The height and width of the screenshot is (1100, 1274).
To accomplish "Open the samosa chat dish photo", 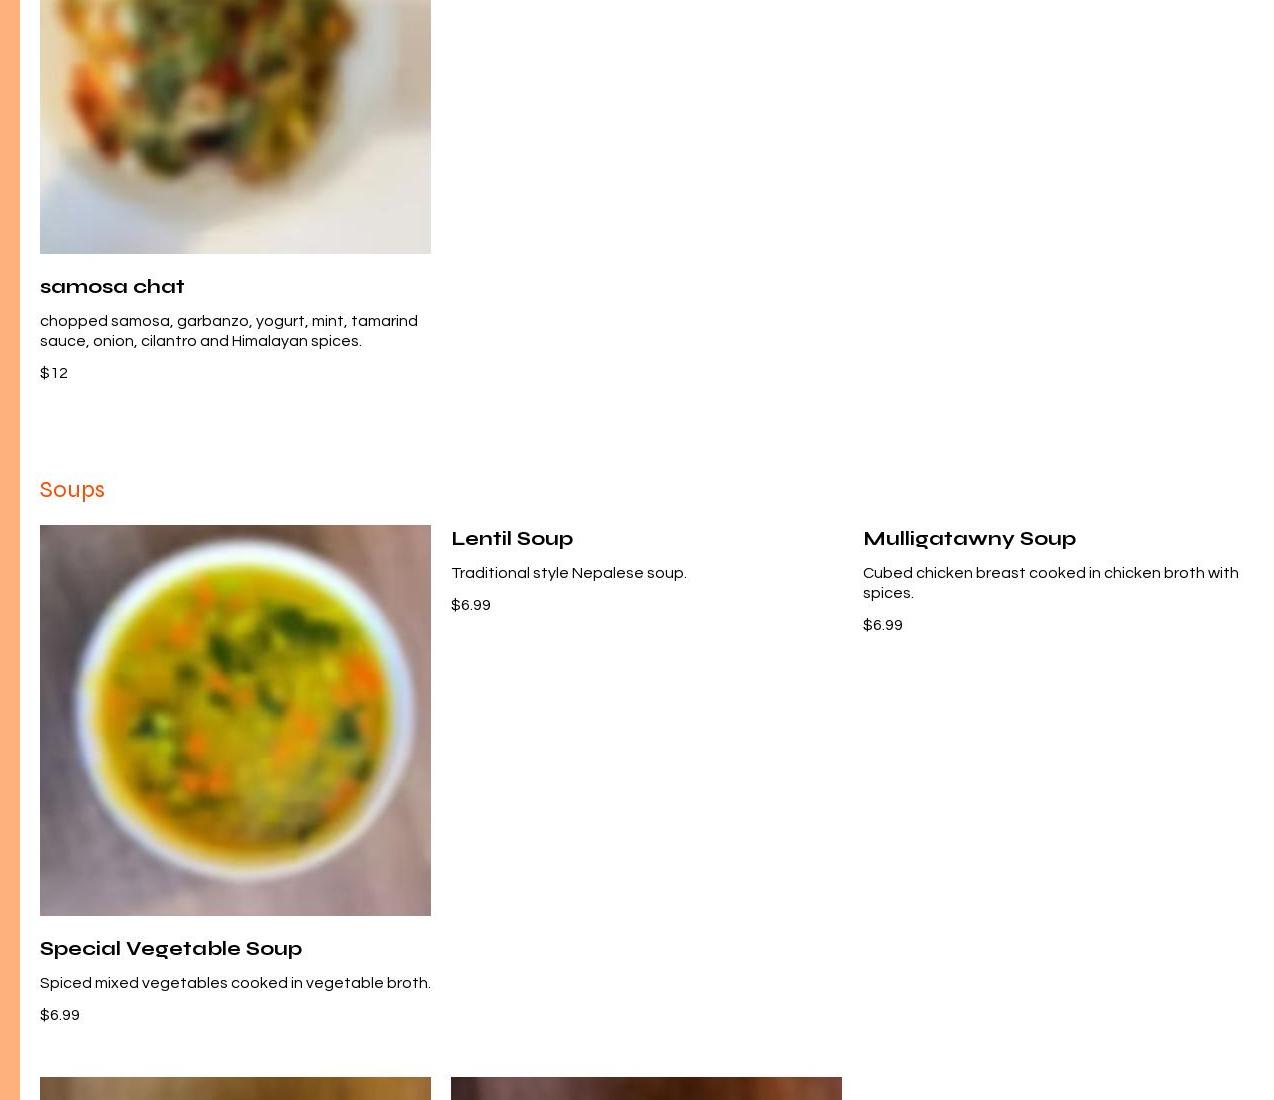I will (235, 127).
